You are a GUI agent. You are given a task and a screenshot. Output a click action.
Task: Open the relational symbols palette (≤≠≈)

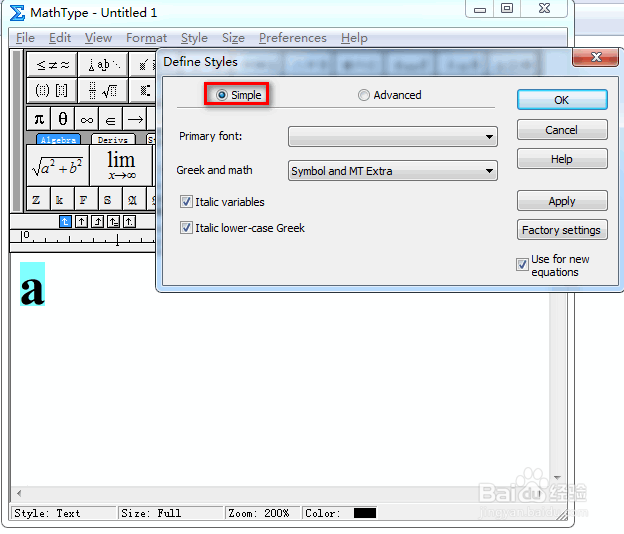coord(53,64)
